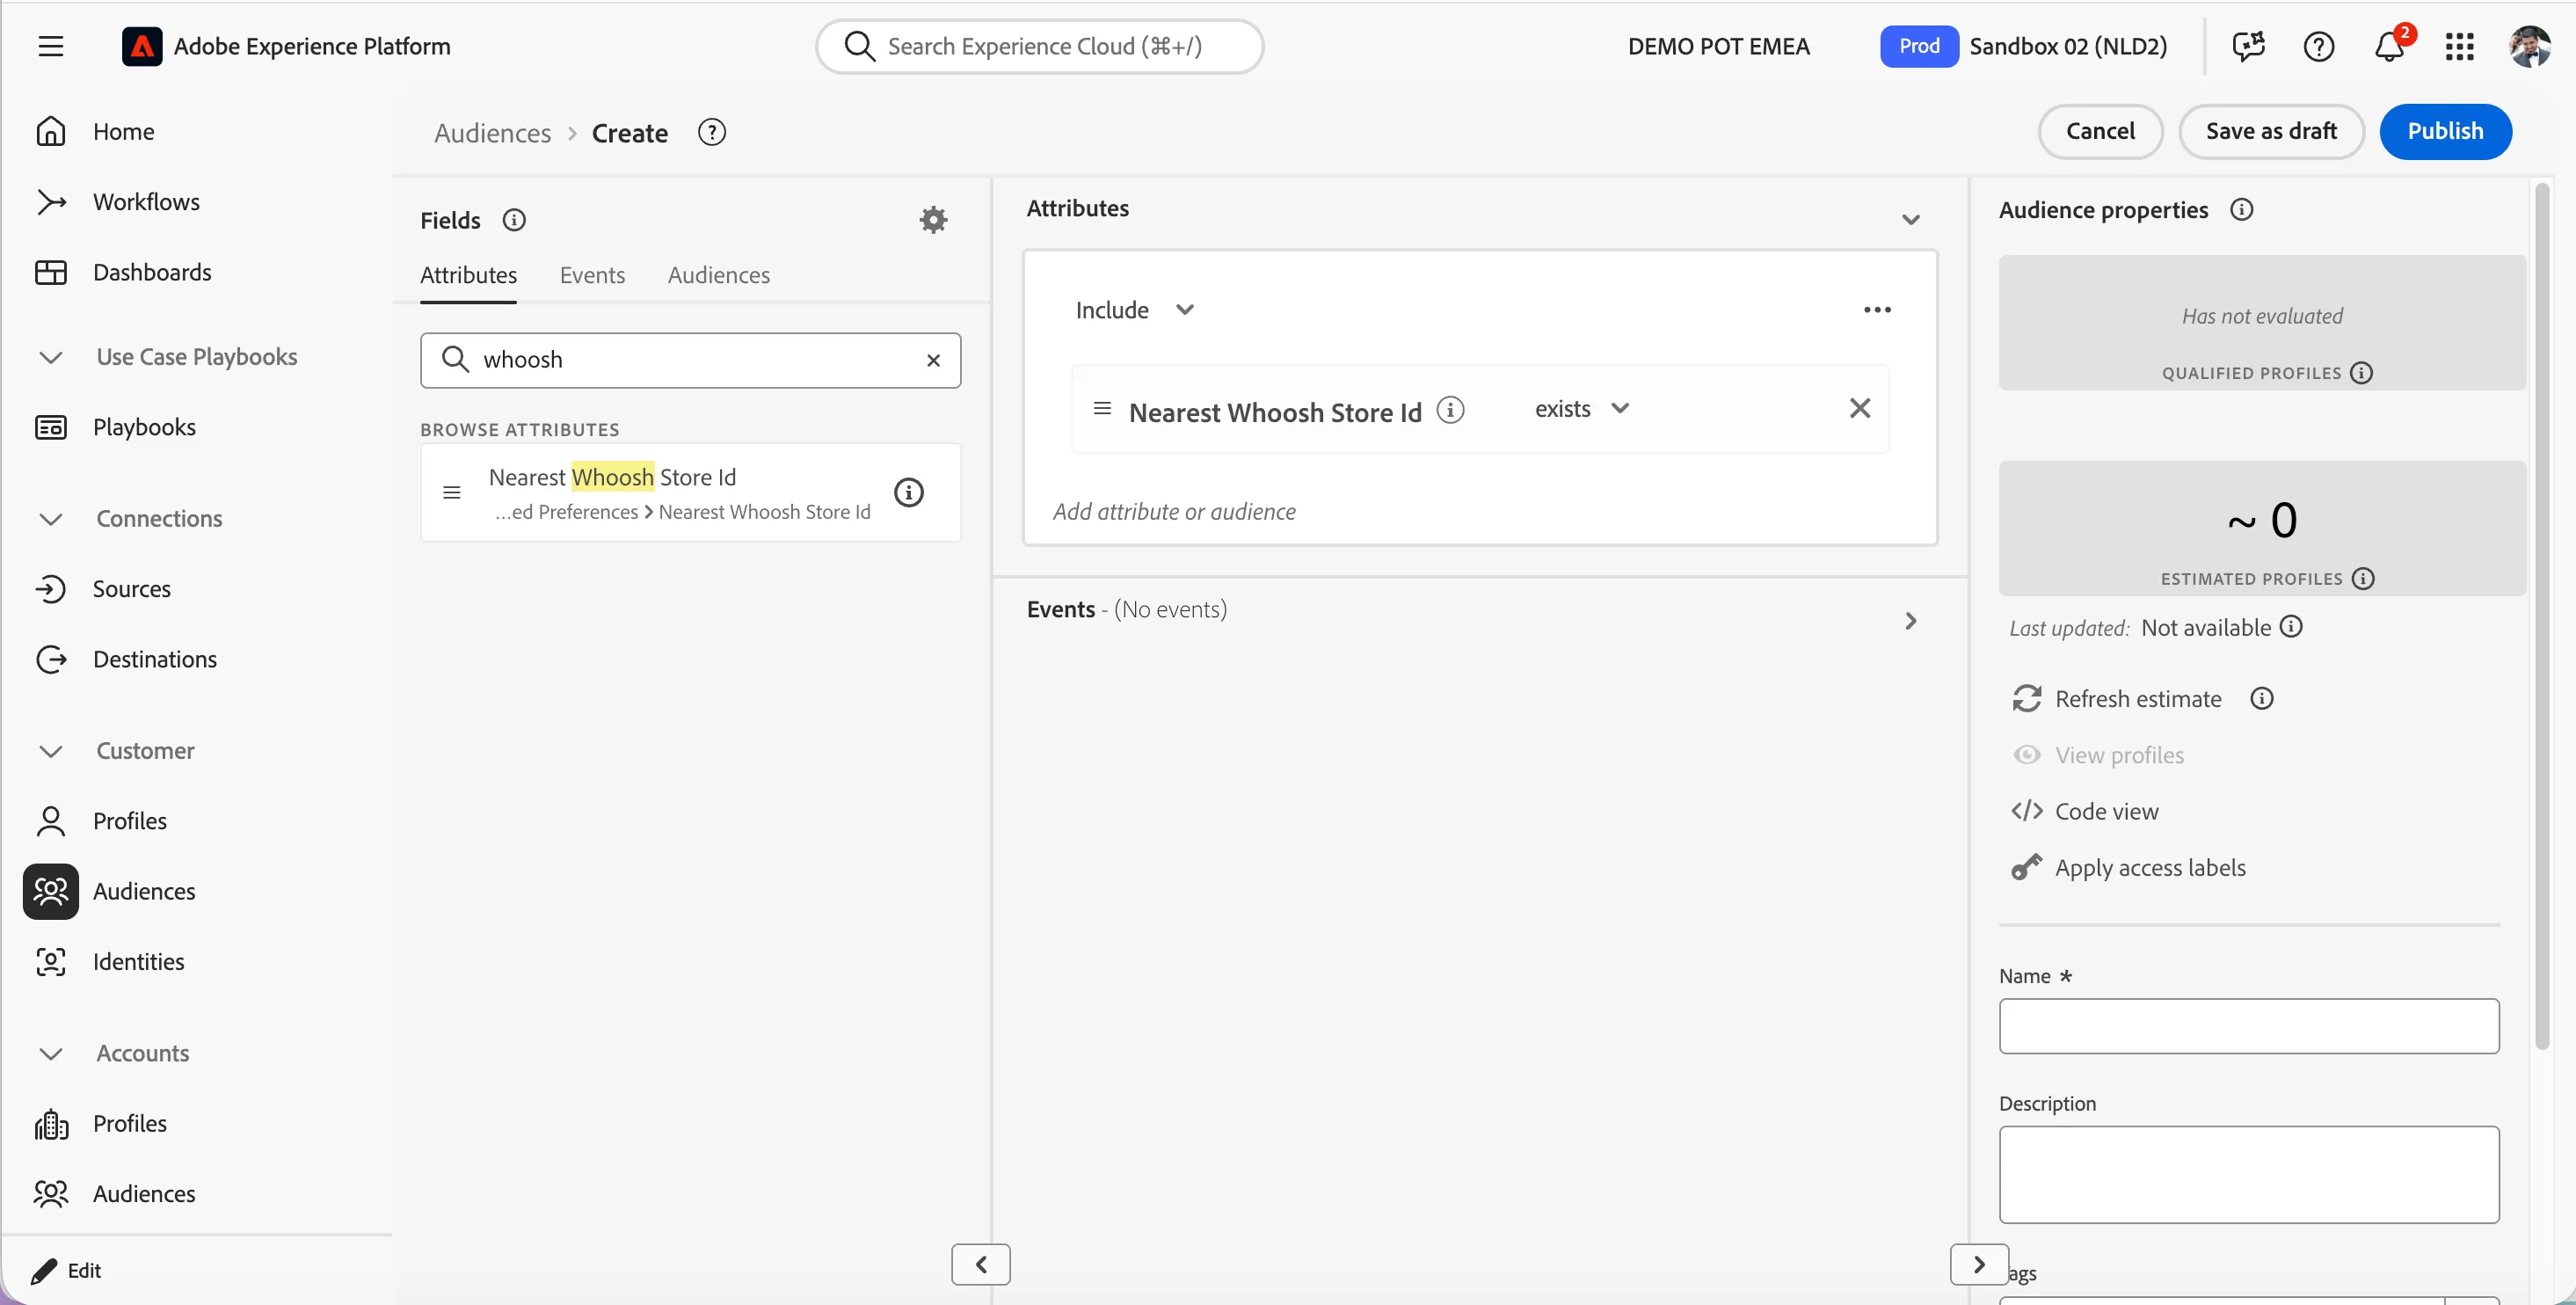Open the exists operator dropdown
Screen dimensions: 2576x1305
(x=1582, y=408)
